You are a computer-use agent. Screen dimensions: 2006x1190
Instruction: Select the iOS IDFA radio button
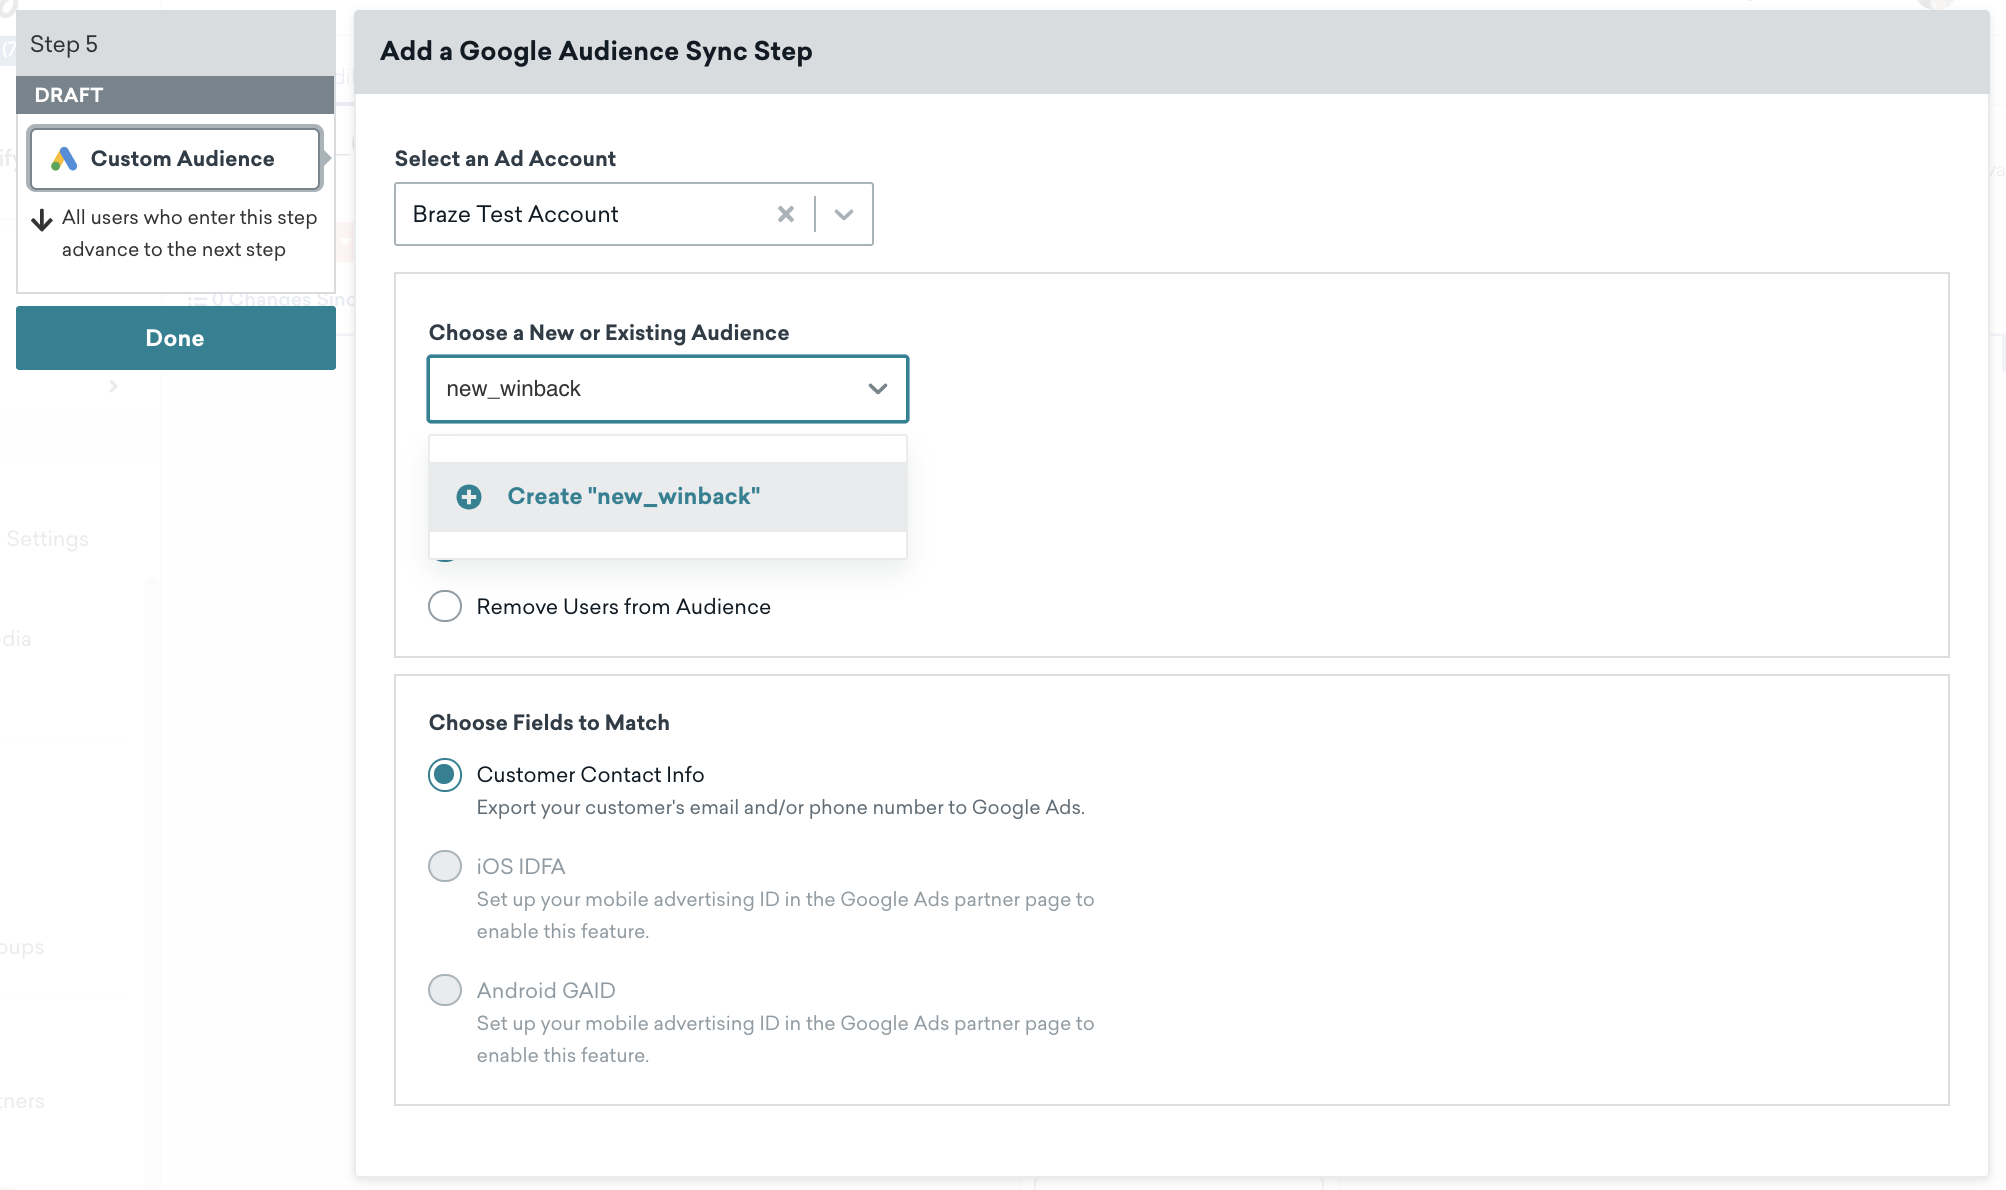pyautogui.click(x=445, y=866)
